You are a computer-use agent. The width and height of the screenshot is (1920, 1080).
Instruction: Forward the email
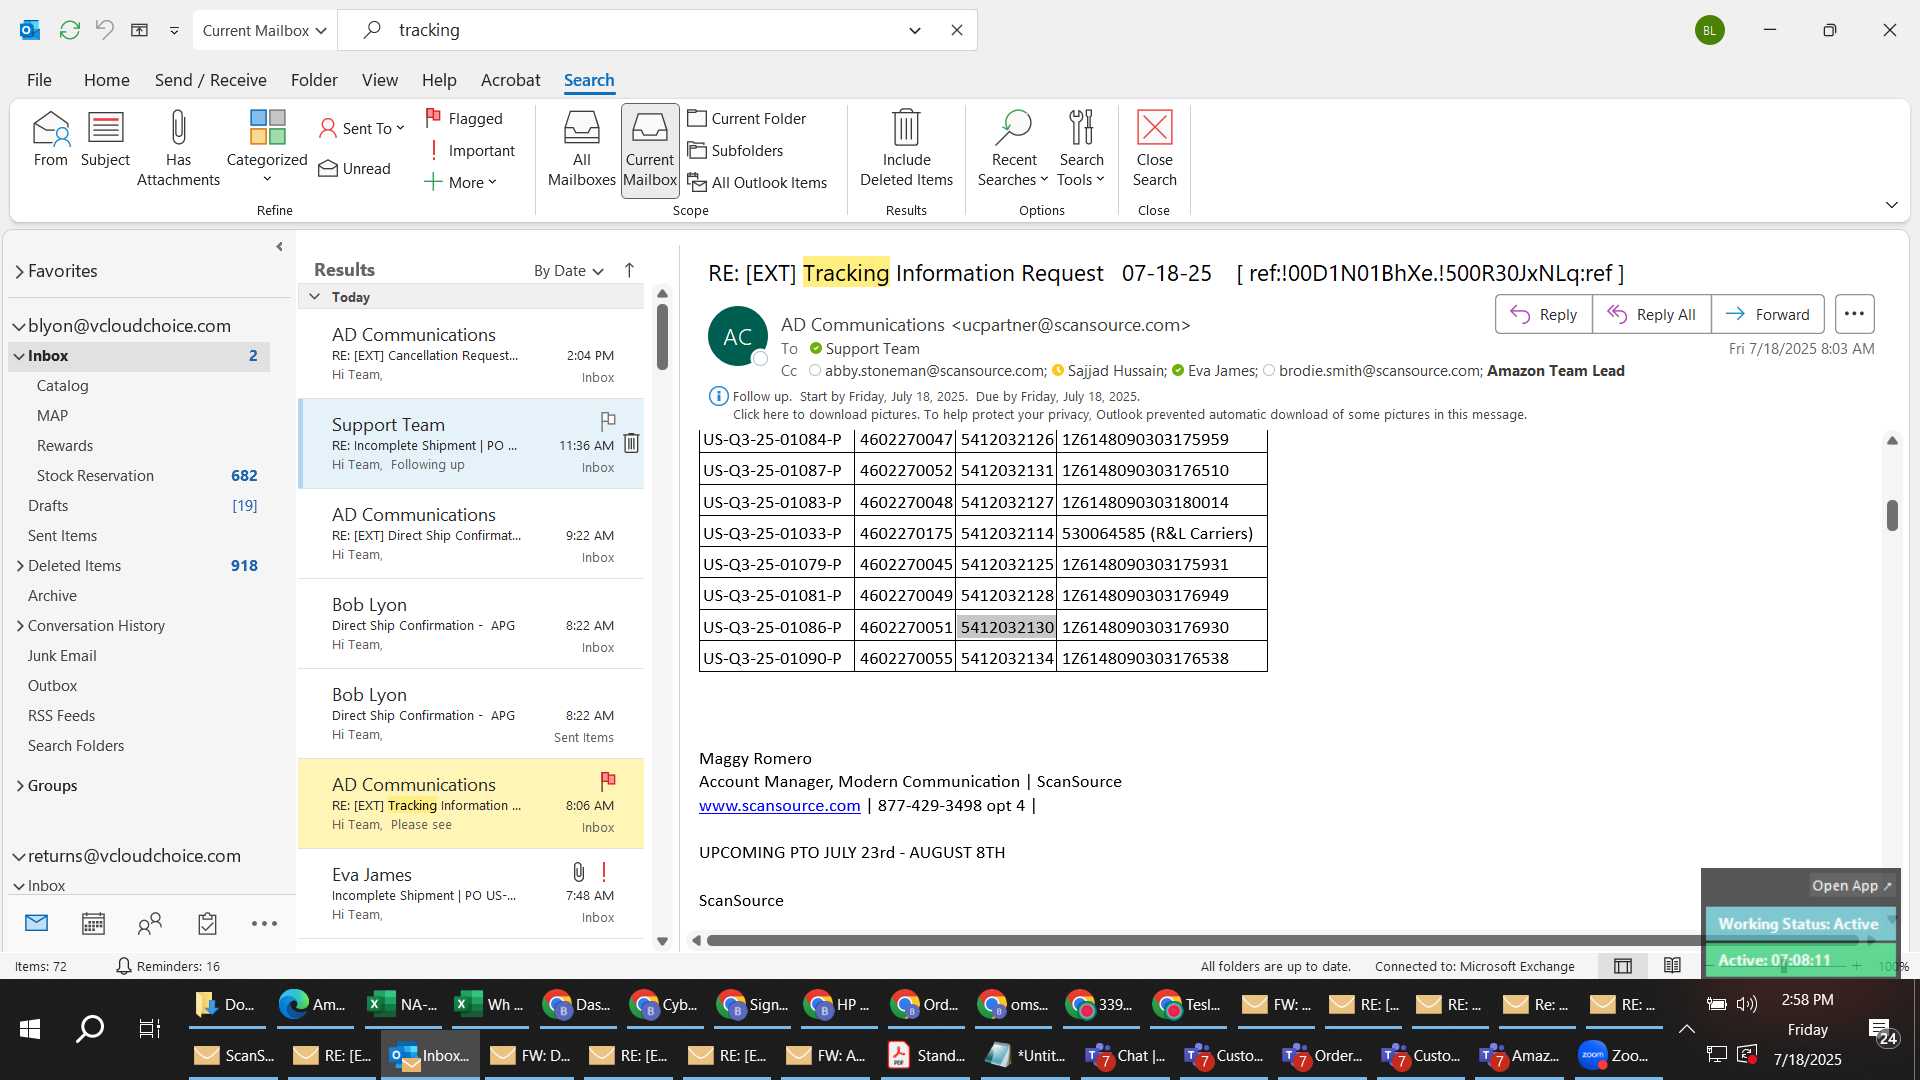pos(1767,314)
